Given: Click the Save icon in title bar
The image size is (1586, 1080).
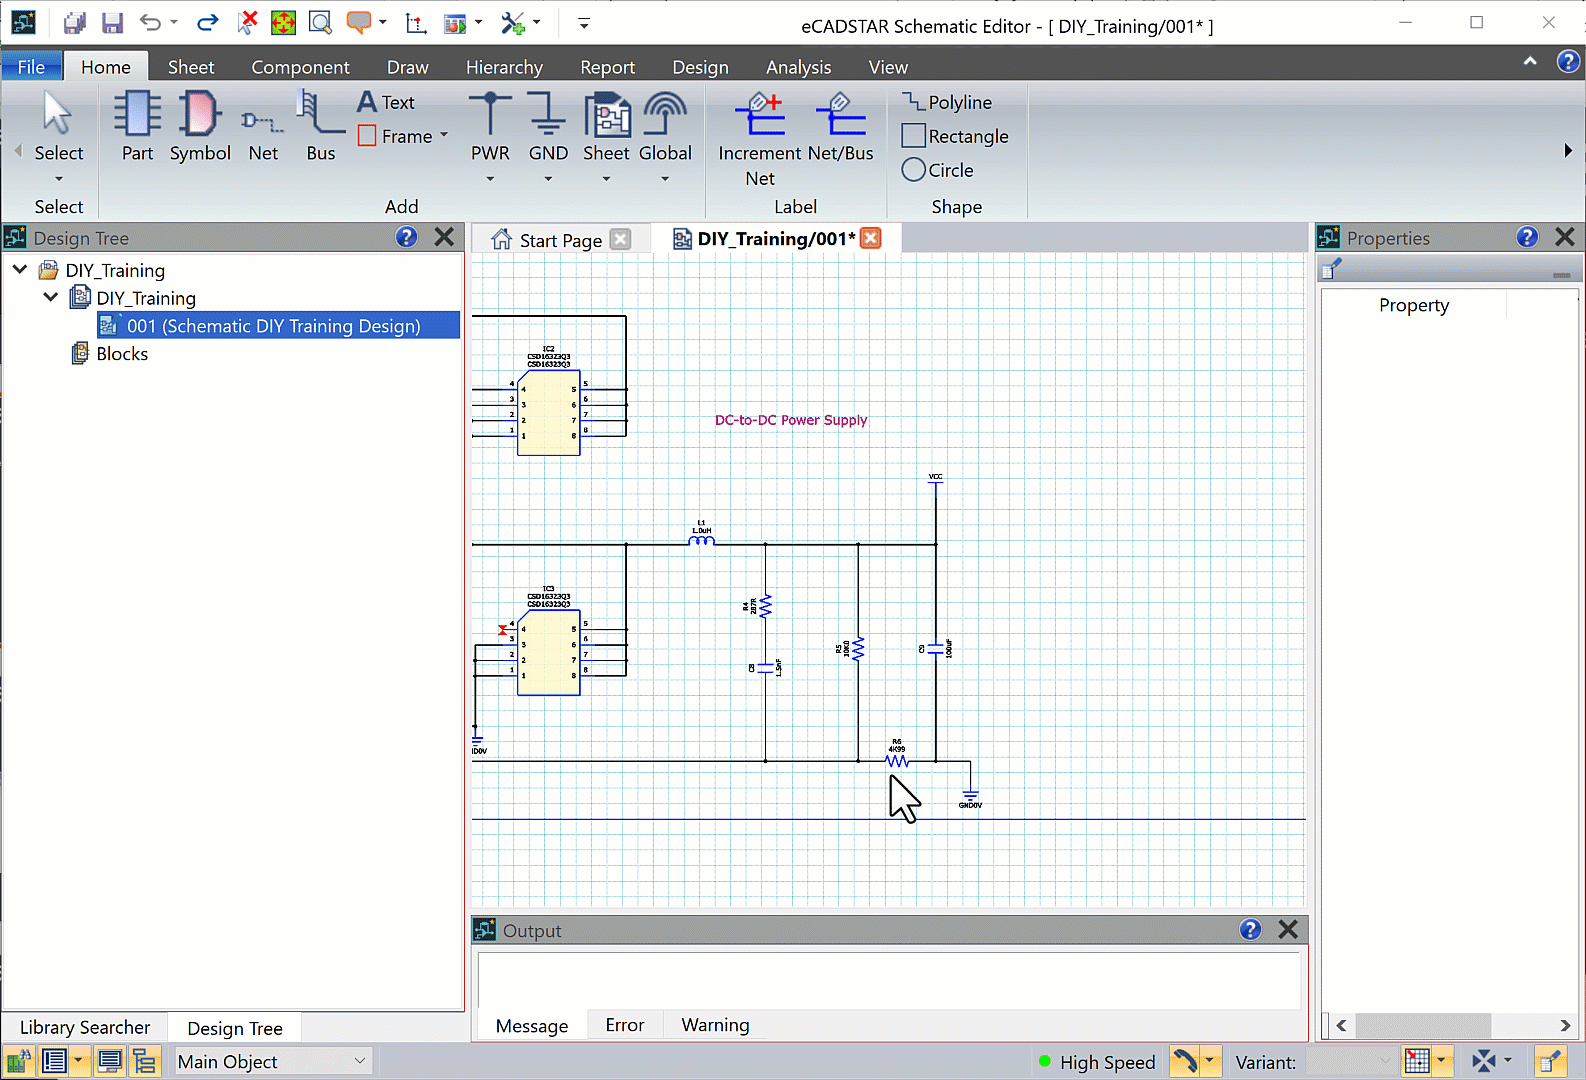Looking at the screenshot, I should click(x=112, y=23).
